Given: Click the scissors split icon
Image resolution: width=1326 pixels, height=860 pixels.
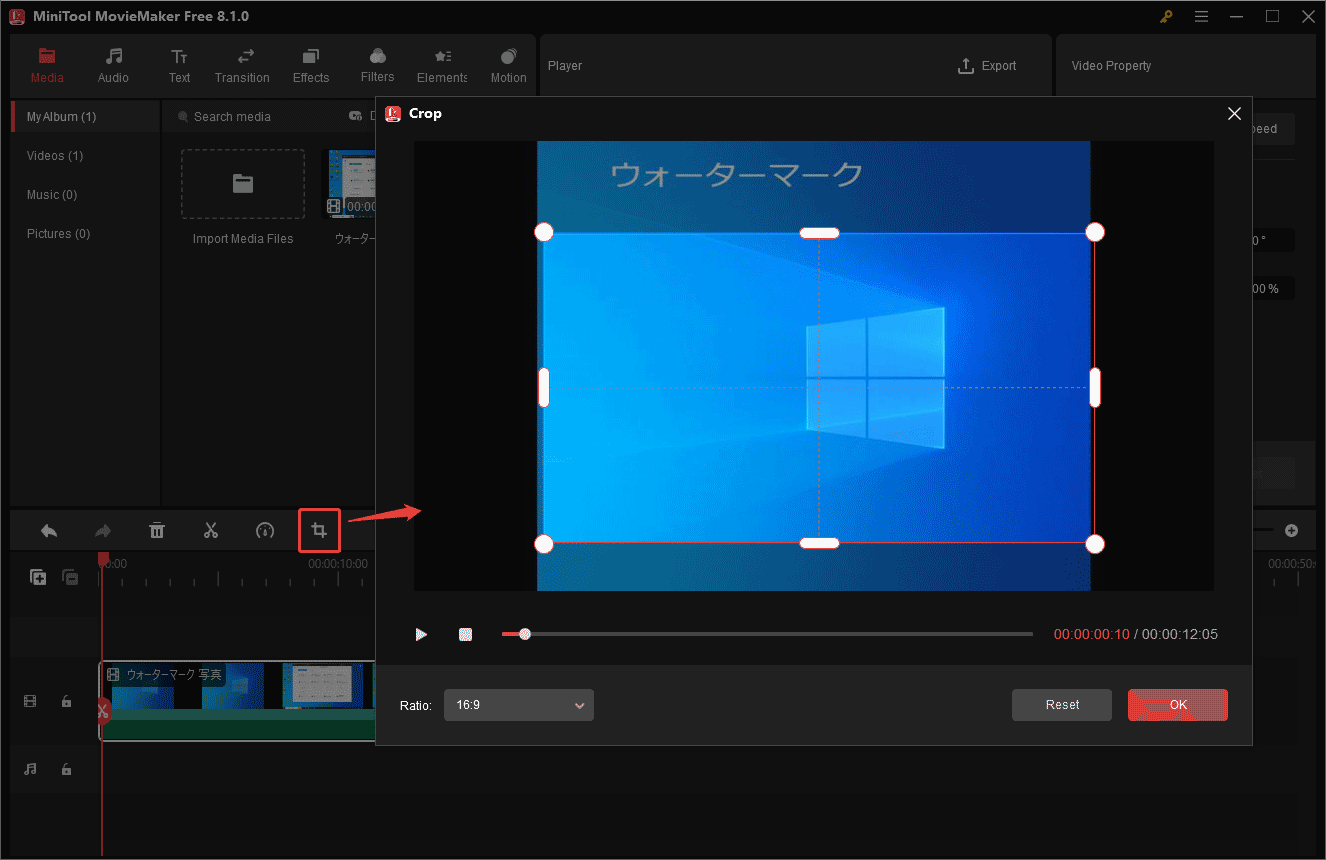Looking at the screenshot, I should tap(210, 531).
